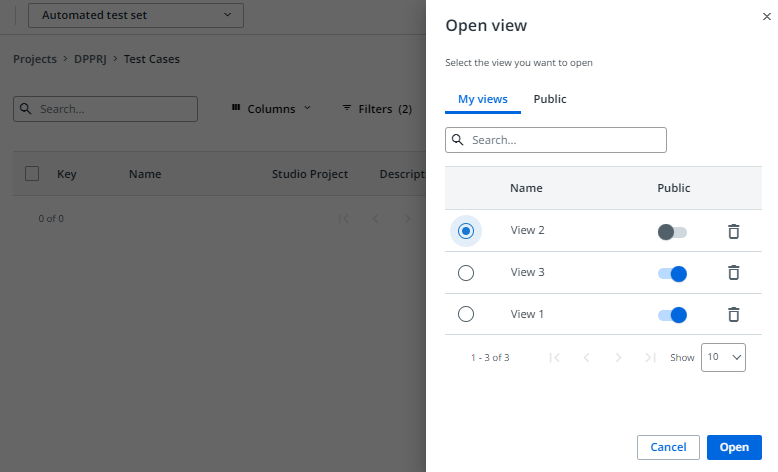Switch to the My views tab
Image resolution: width=778 pixels, height=472 pixels.
click(x=483, y=99)
